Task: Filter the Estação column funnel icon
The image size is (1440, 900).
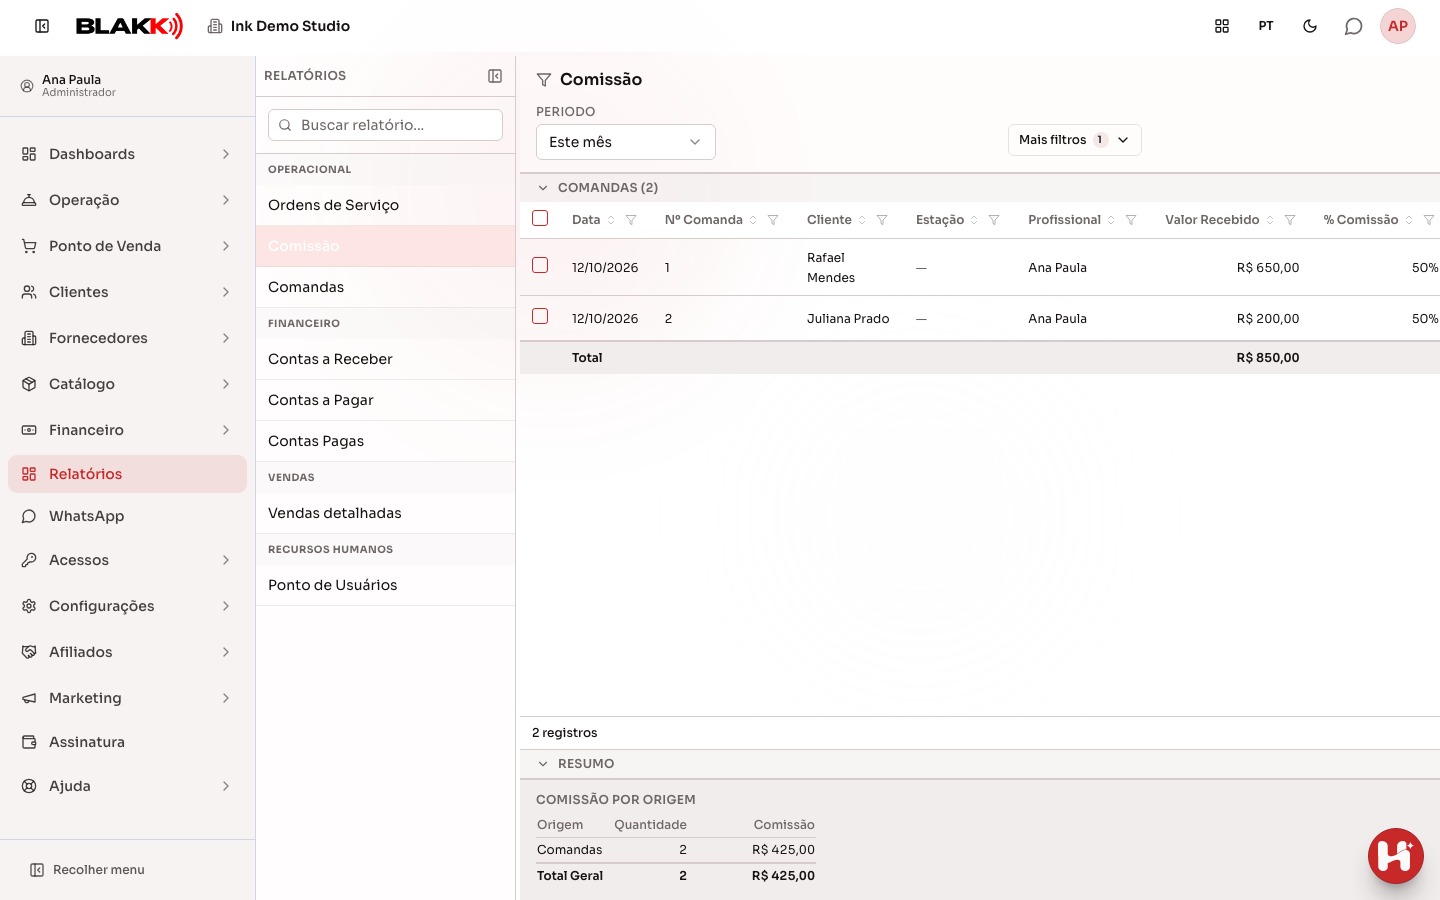Action: click(x=994, y=220)
